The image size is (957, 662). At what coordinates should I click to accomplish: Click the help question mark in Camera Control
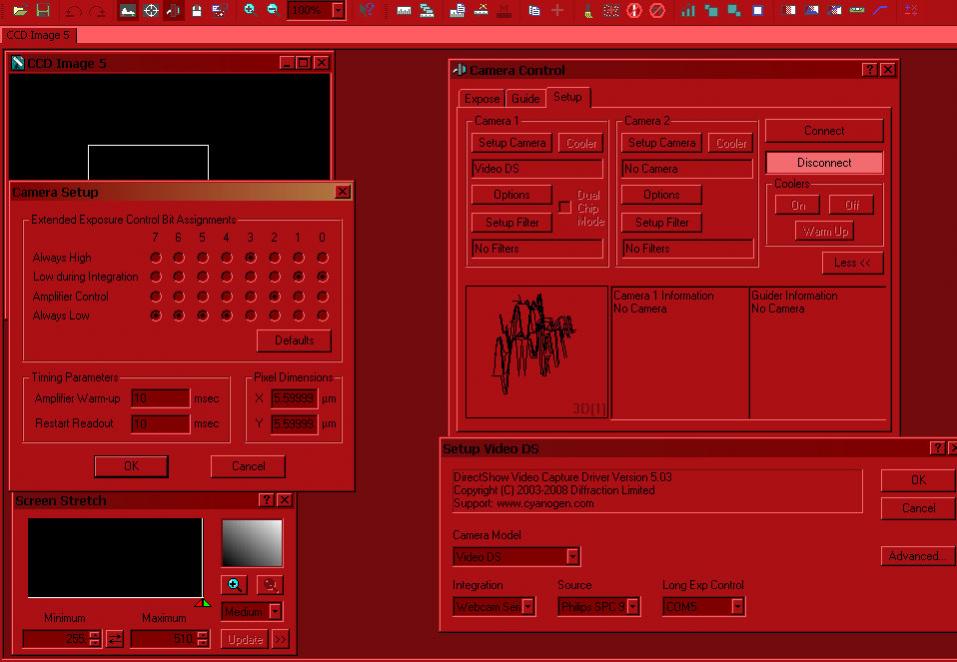[870, 70]
